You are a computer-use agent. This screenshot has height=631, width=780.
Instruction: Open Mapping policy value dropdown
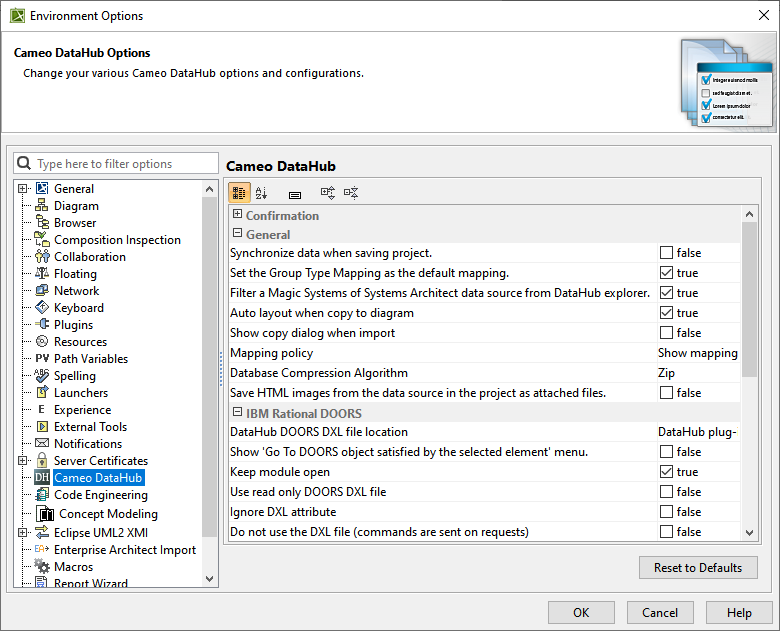[x=698, y=353]
